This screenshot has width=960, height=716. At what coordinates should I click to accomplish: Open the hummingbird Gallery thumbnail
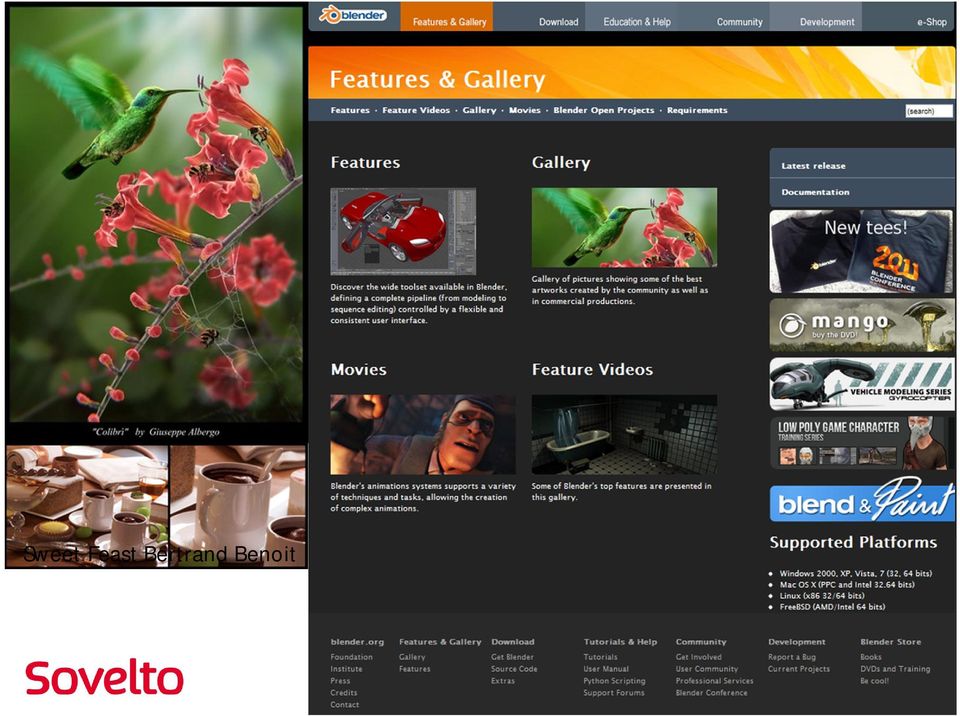(624, 227)
